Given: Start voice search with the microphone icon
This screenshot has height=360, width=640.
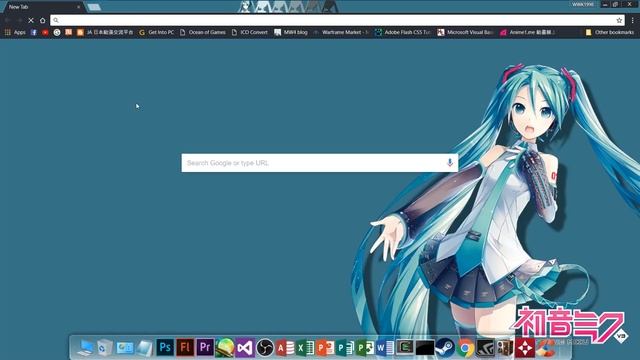Looking at the screenshot, I should coord(449,162).
